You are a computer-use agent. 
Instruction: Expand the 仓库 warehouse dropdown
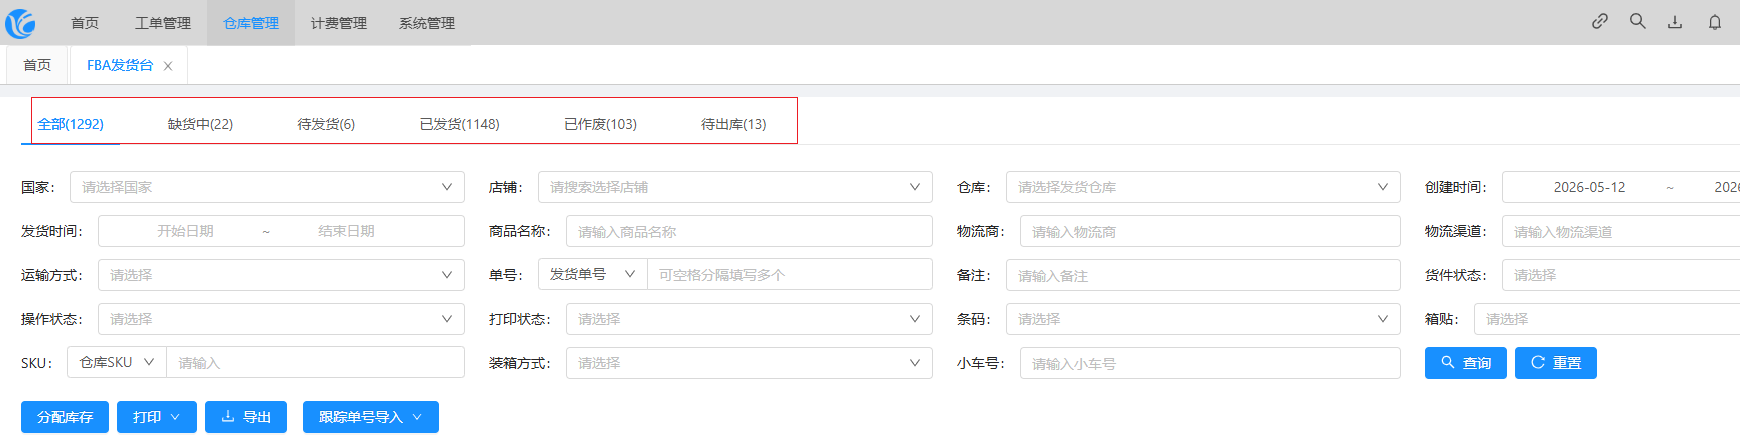[1203, 187]
